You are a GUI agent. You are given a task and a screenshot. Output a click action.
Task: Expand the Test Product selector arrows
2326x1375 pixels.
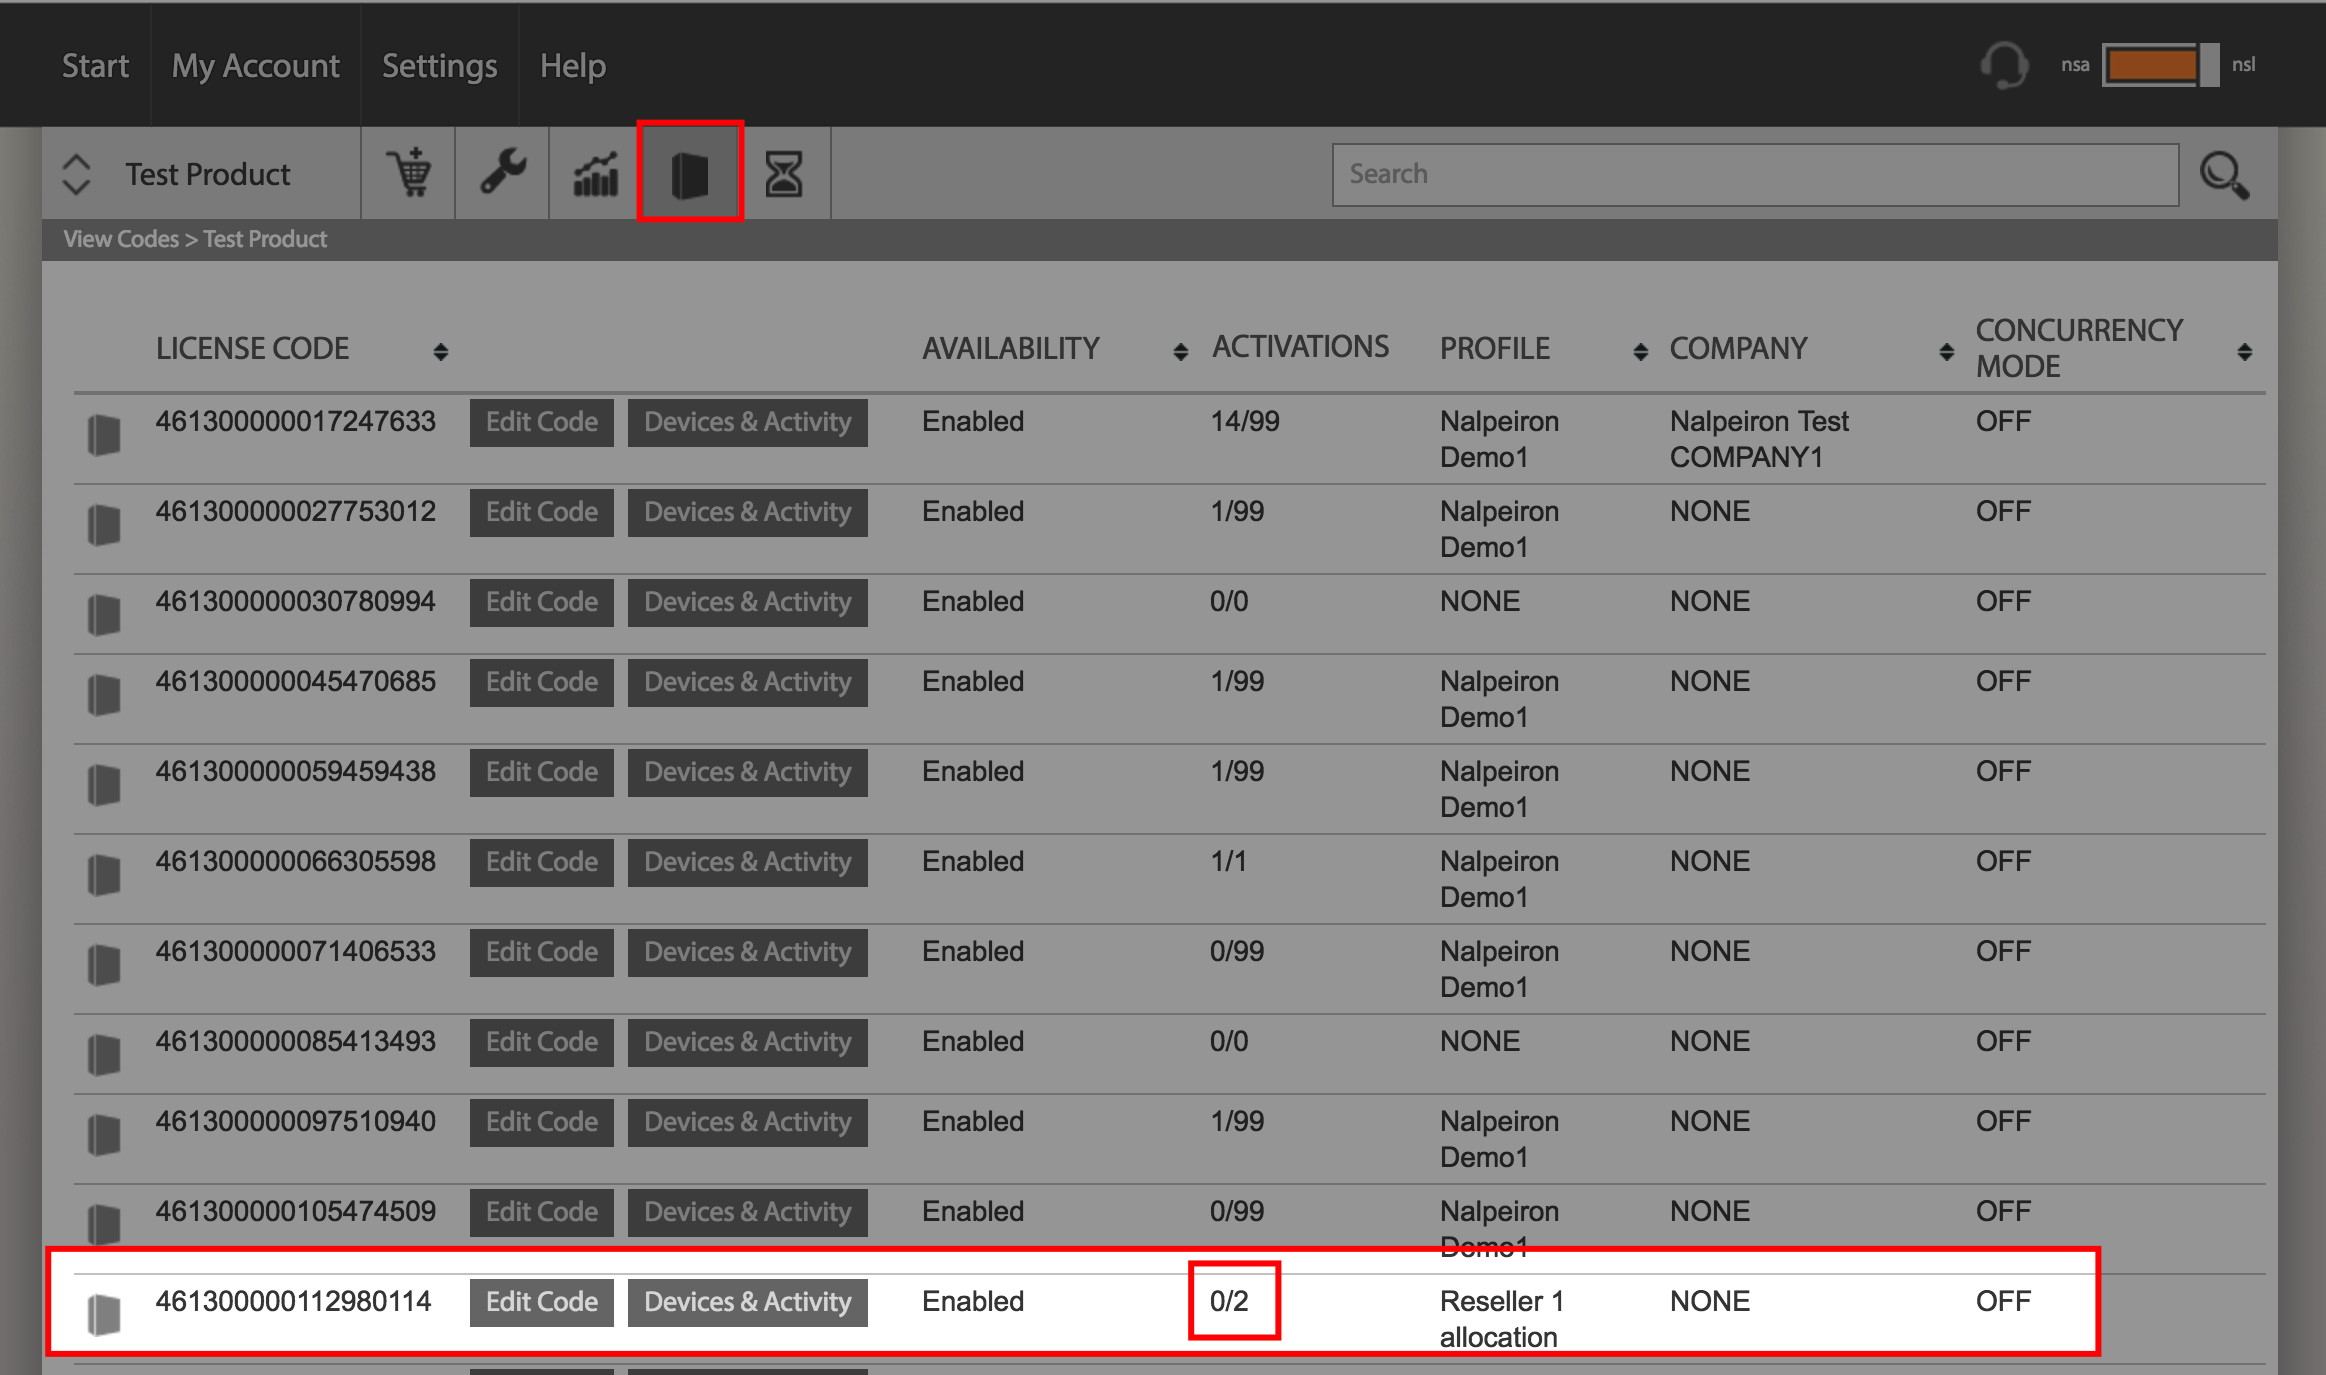(77, 174)
